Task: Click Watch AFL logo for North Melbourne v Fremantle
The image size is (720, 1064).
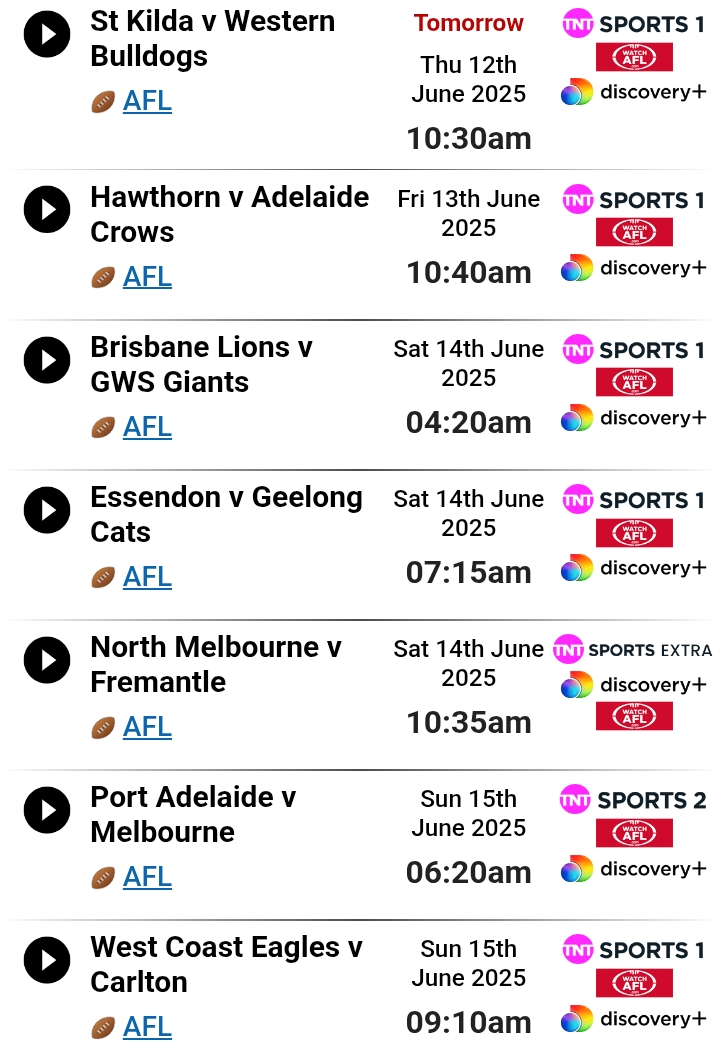Action: coord(634,716)
